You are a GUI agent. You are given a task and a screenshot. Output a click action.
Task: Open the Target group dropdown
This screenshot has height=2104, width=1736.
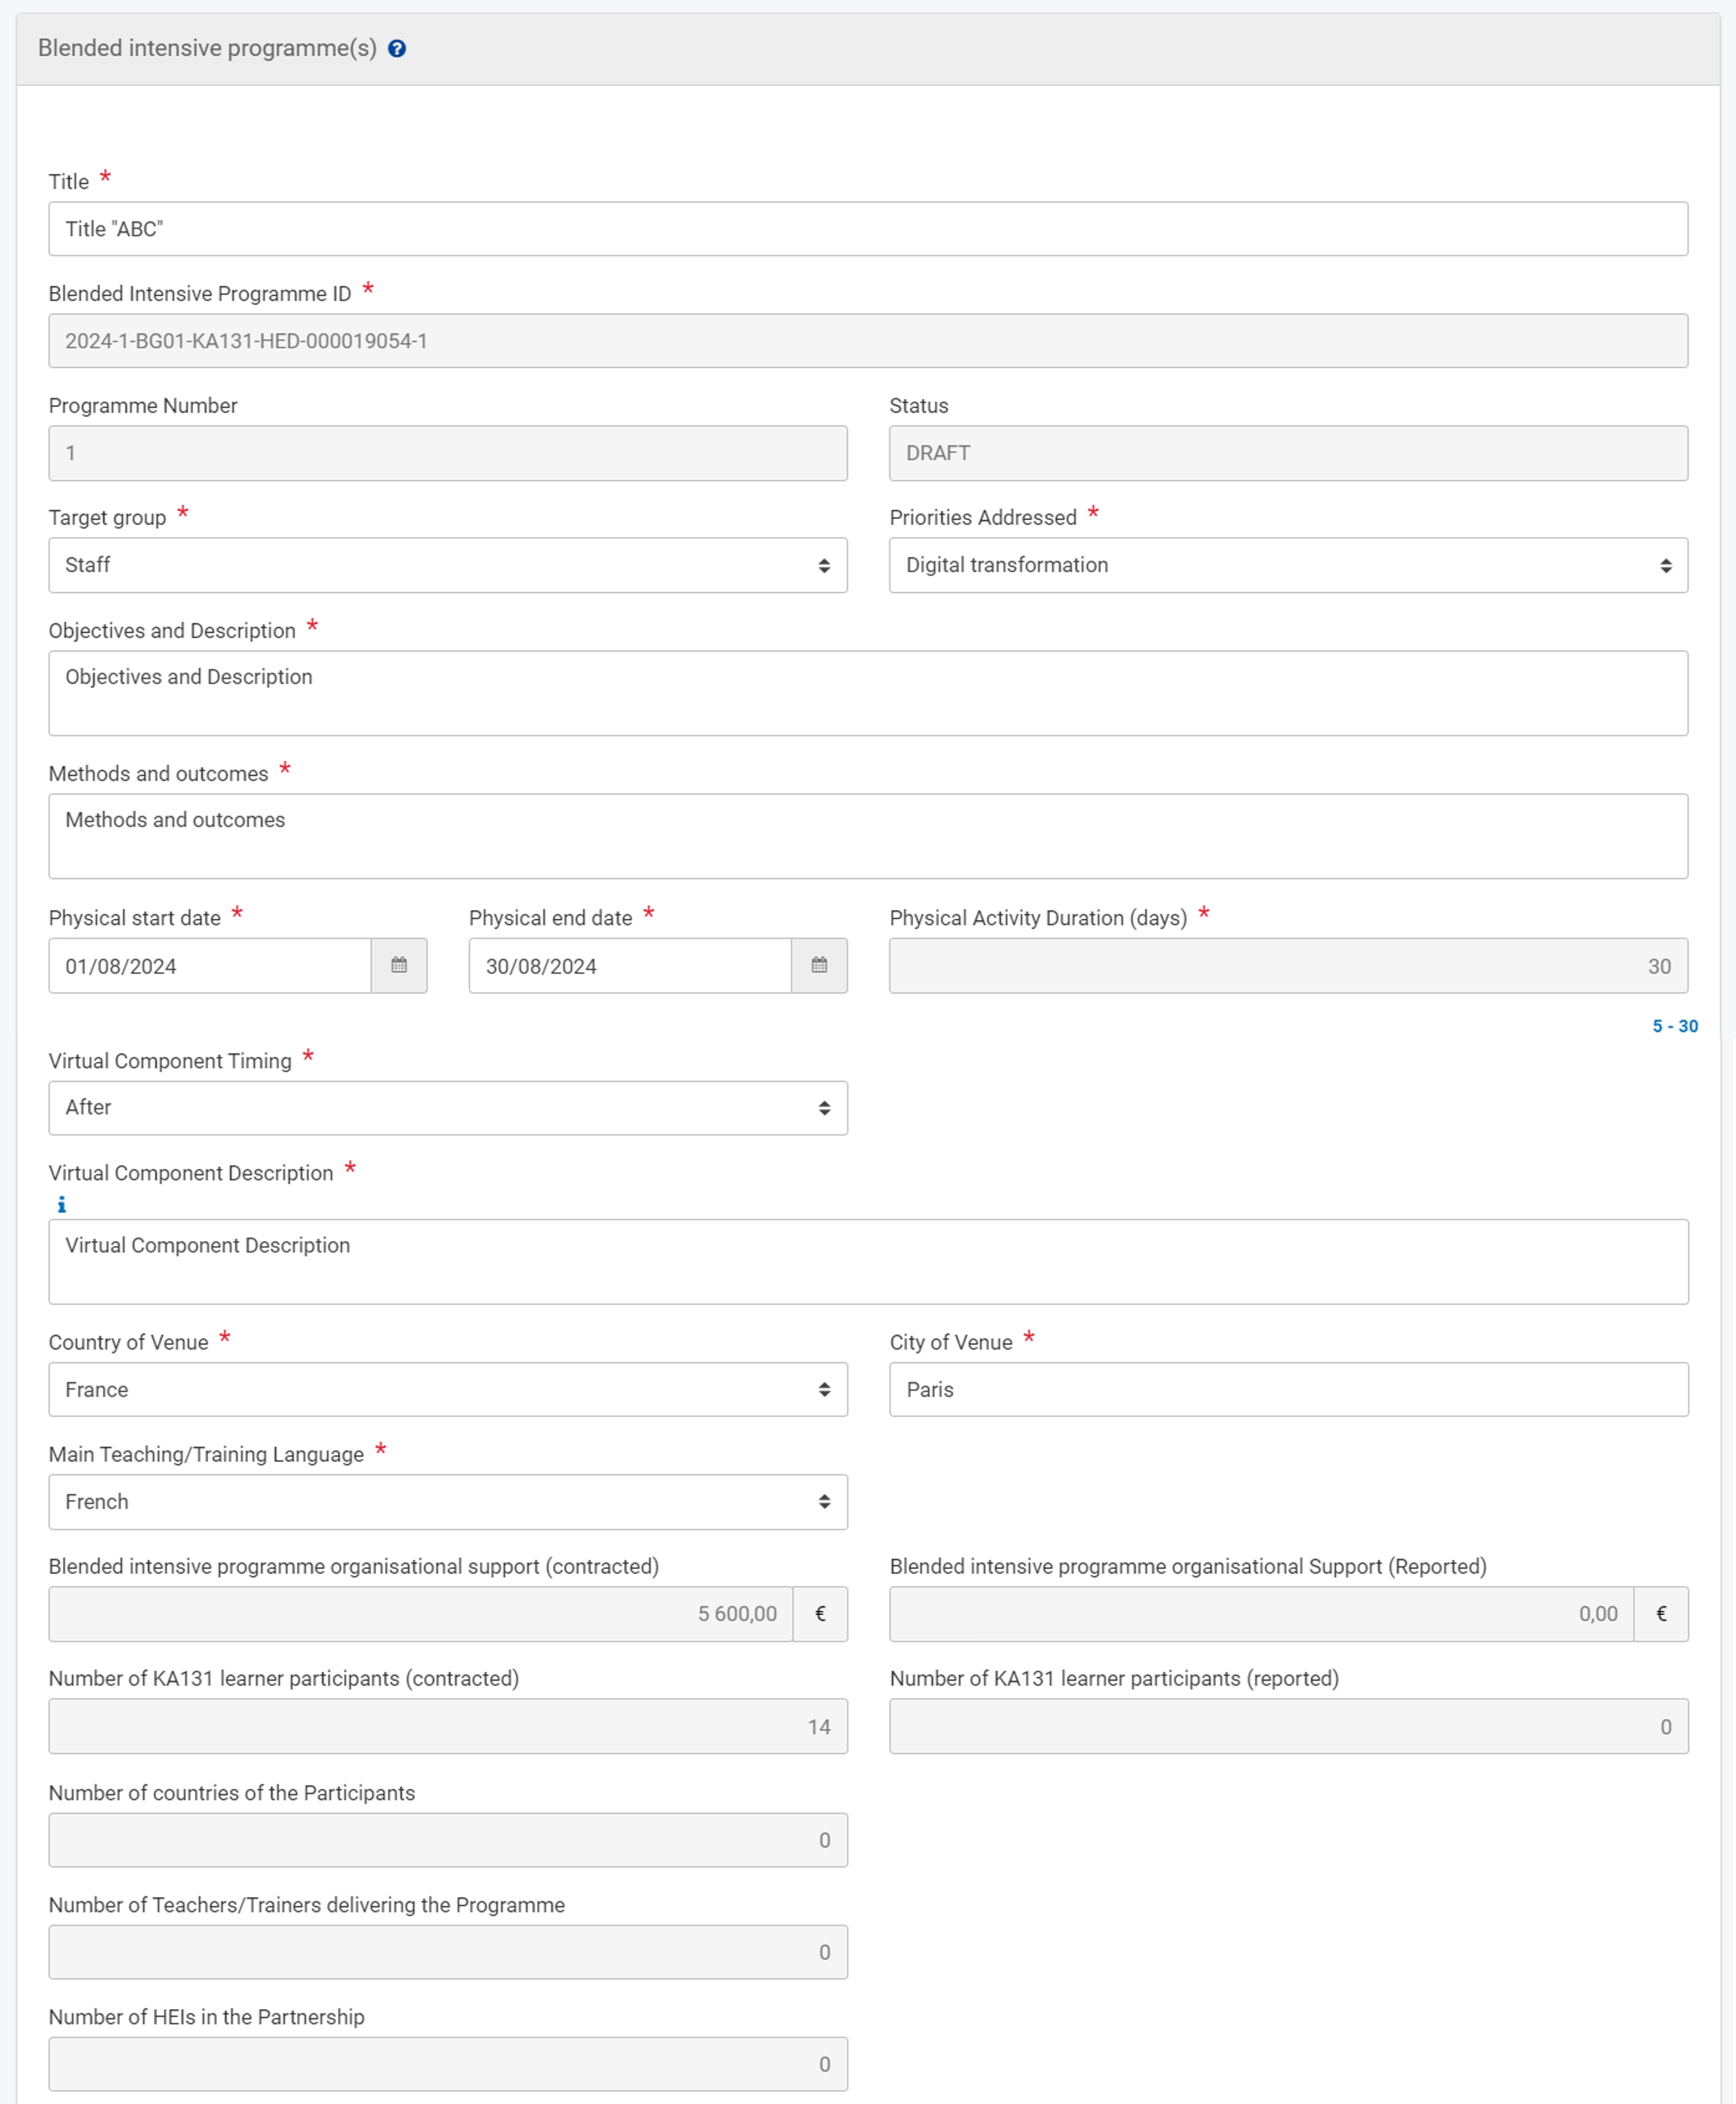pyautogui.click(x=448, y=565)
